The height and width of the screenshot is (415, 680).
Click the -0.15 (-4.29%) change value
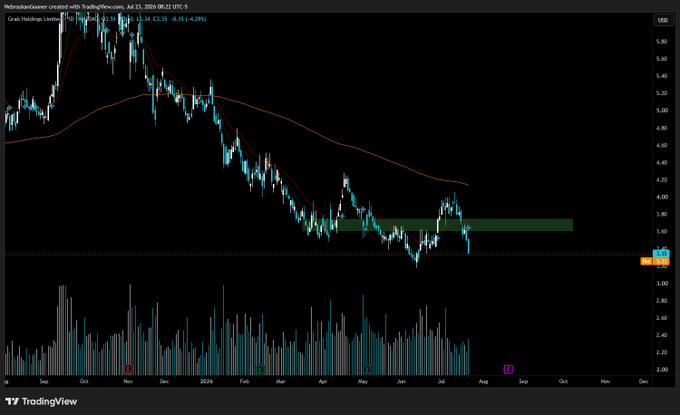[188, 19]
